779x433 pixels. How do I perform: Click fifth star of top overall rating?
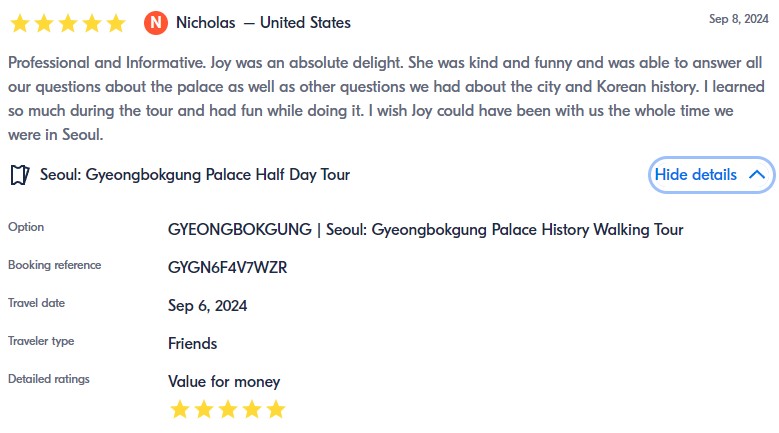click(115, 22)
